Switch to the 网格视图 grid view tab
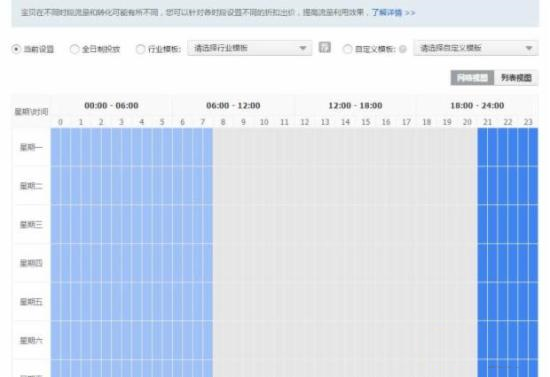Image resolution: width=550 pixels, height=377 pixels. click(472, 78)
